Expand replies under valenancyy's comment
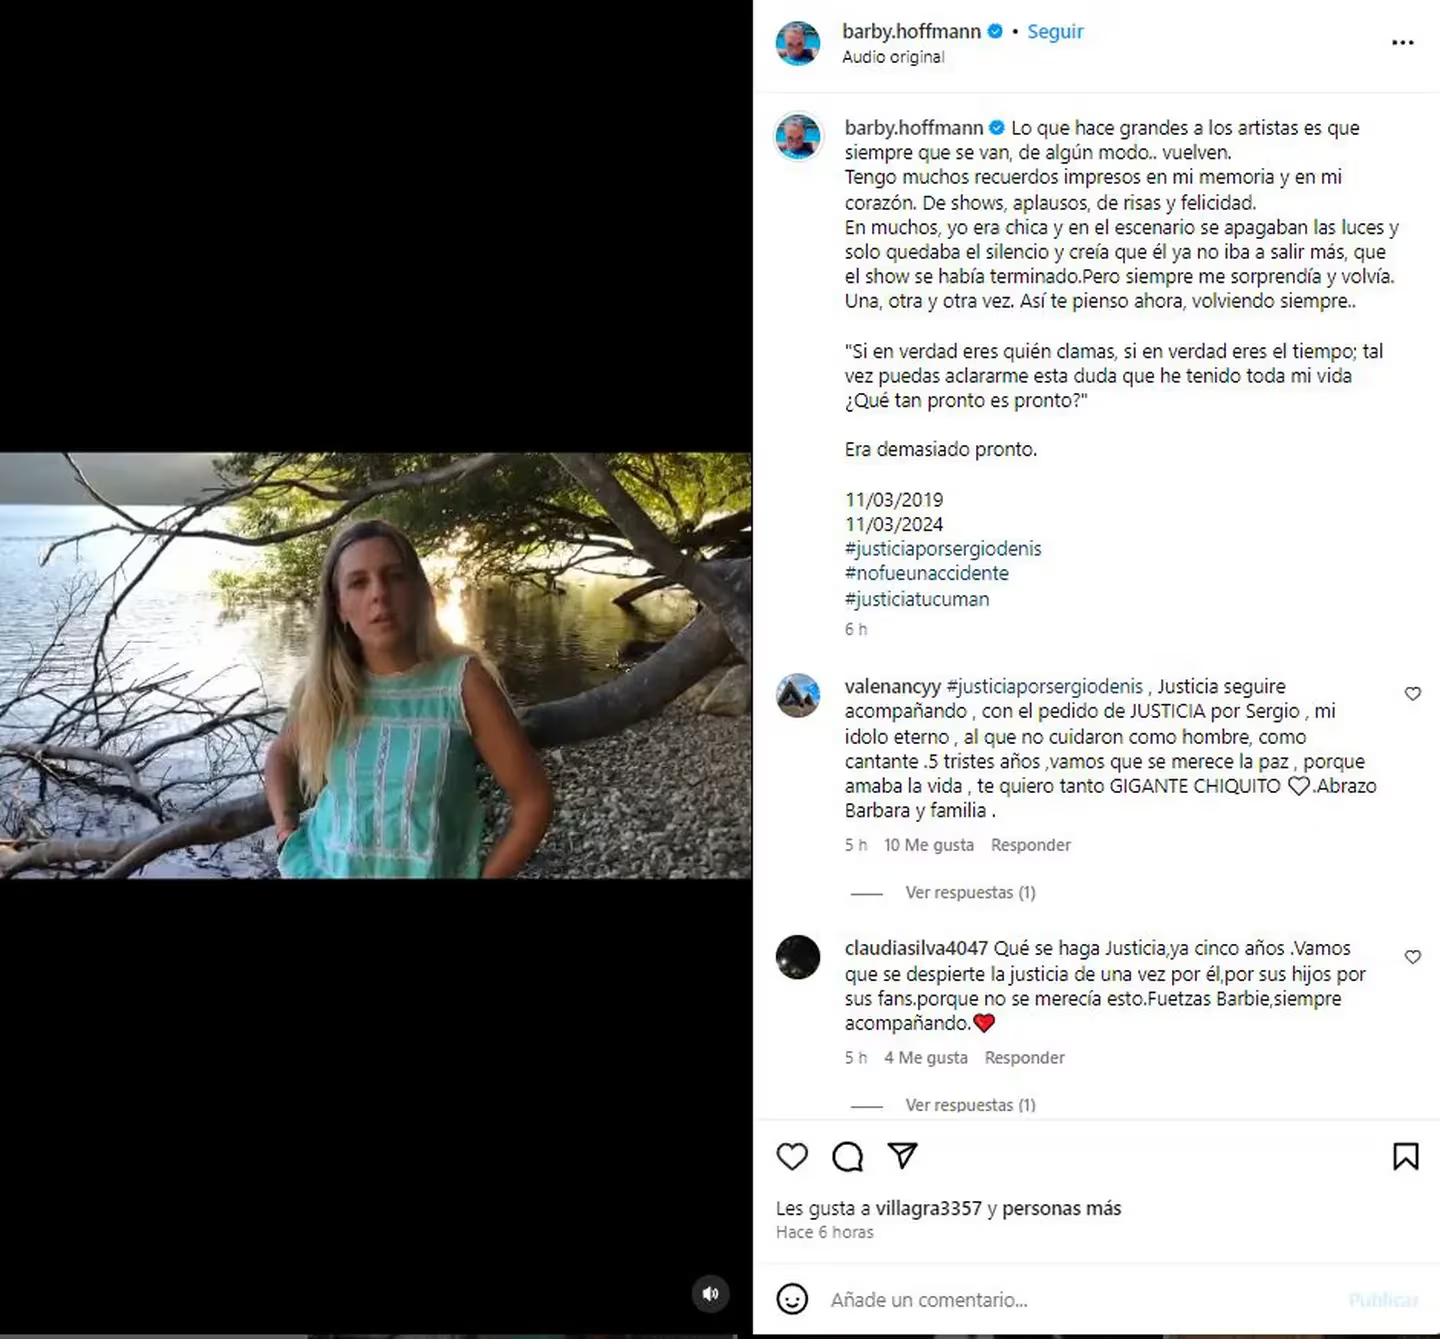 (970, 892)
